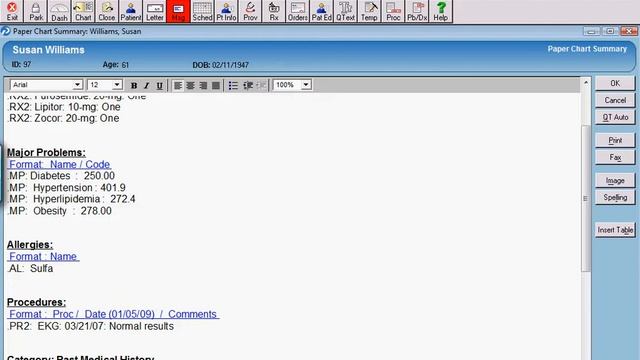Click the Print button
Screen dimensions: 640x360
(615, 140)
